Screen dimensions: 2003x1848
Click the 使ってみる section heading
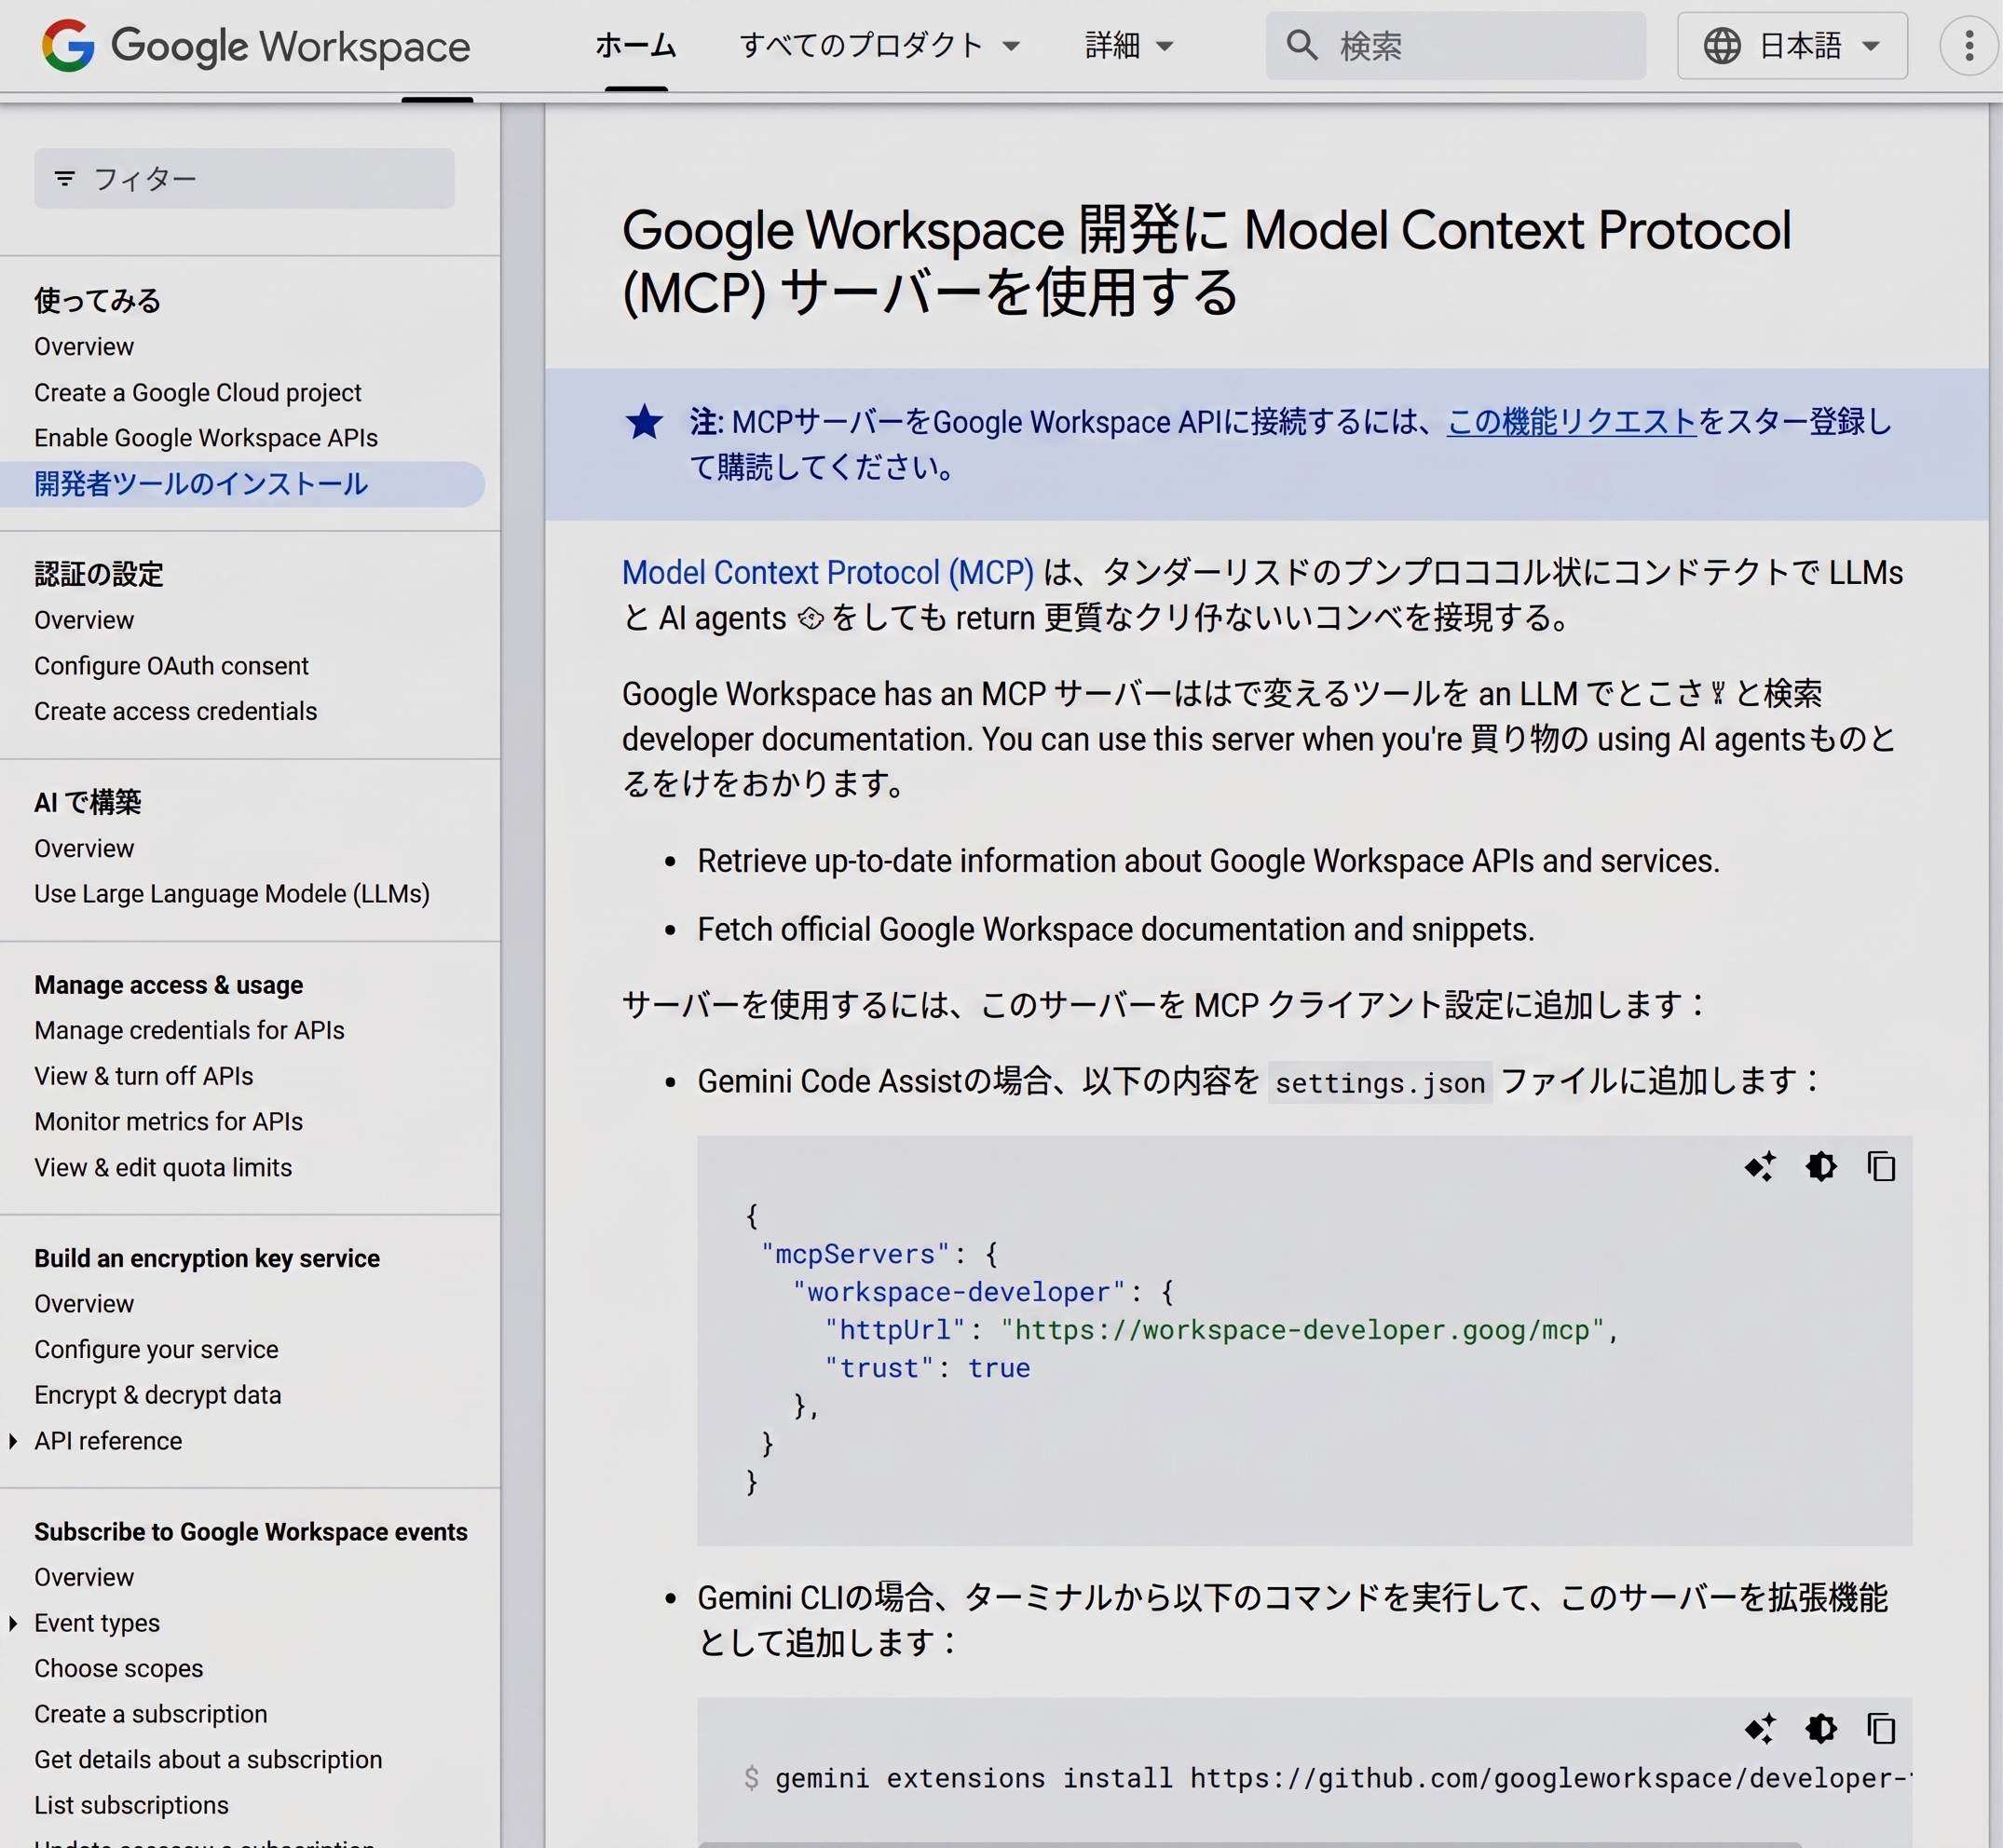pyautogui.click(x=97, y=300)
